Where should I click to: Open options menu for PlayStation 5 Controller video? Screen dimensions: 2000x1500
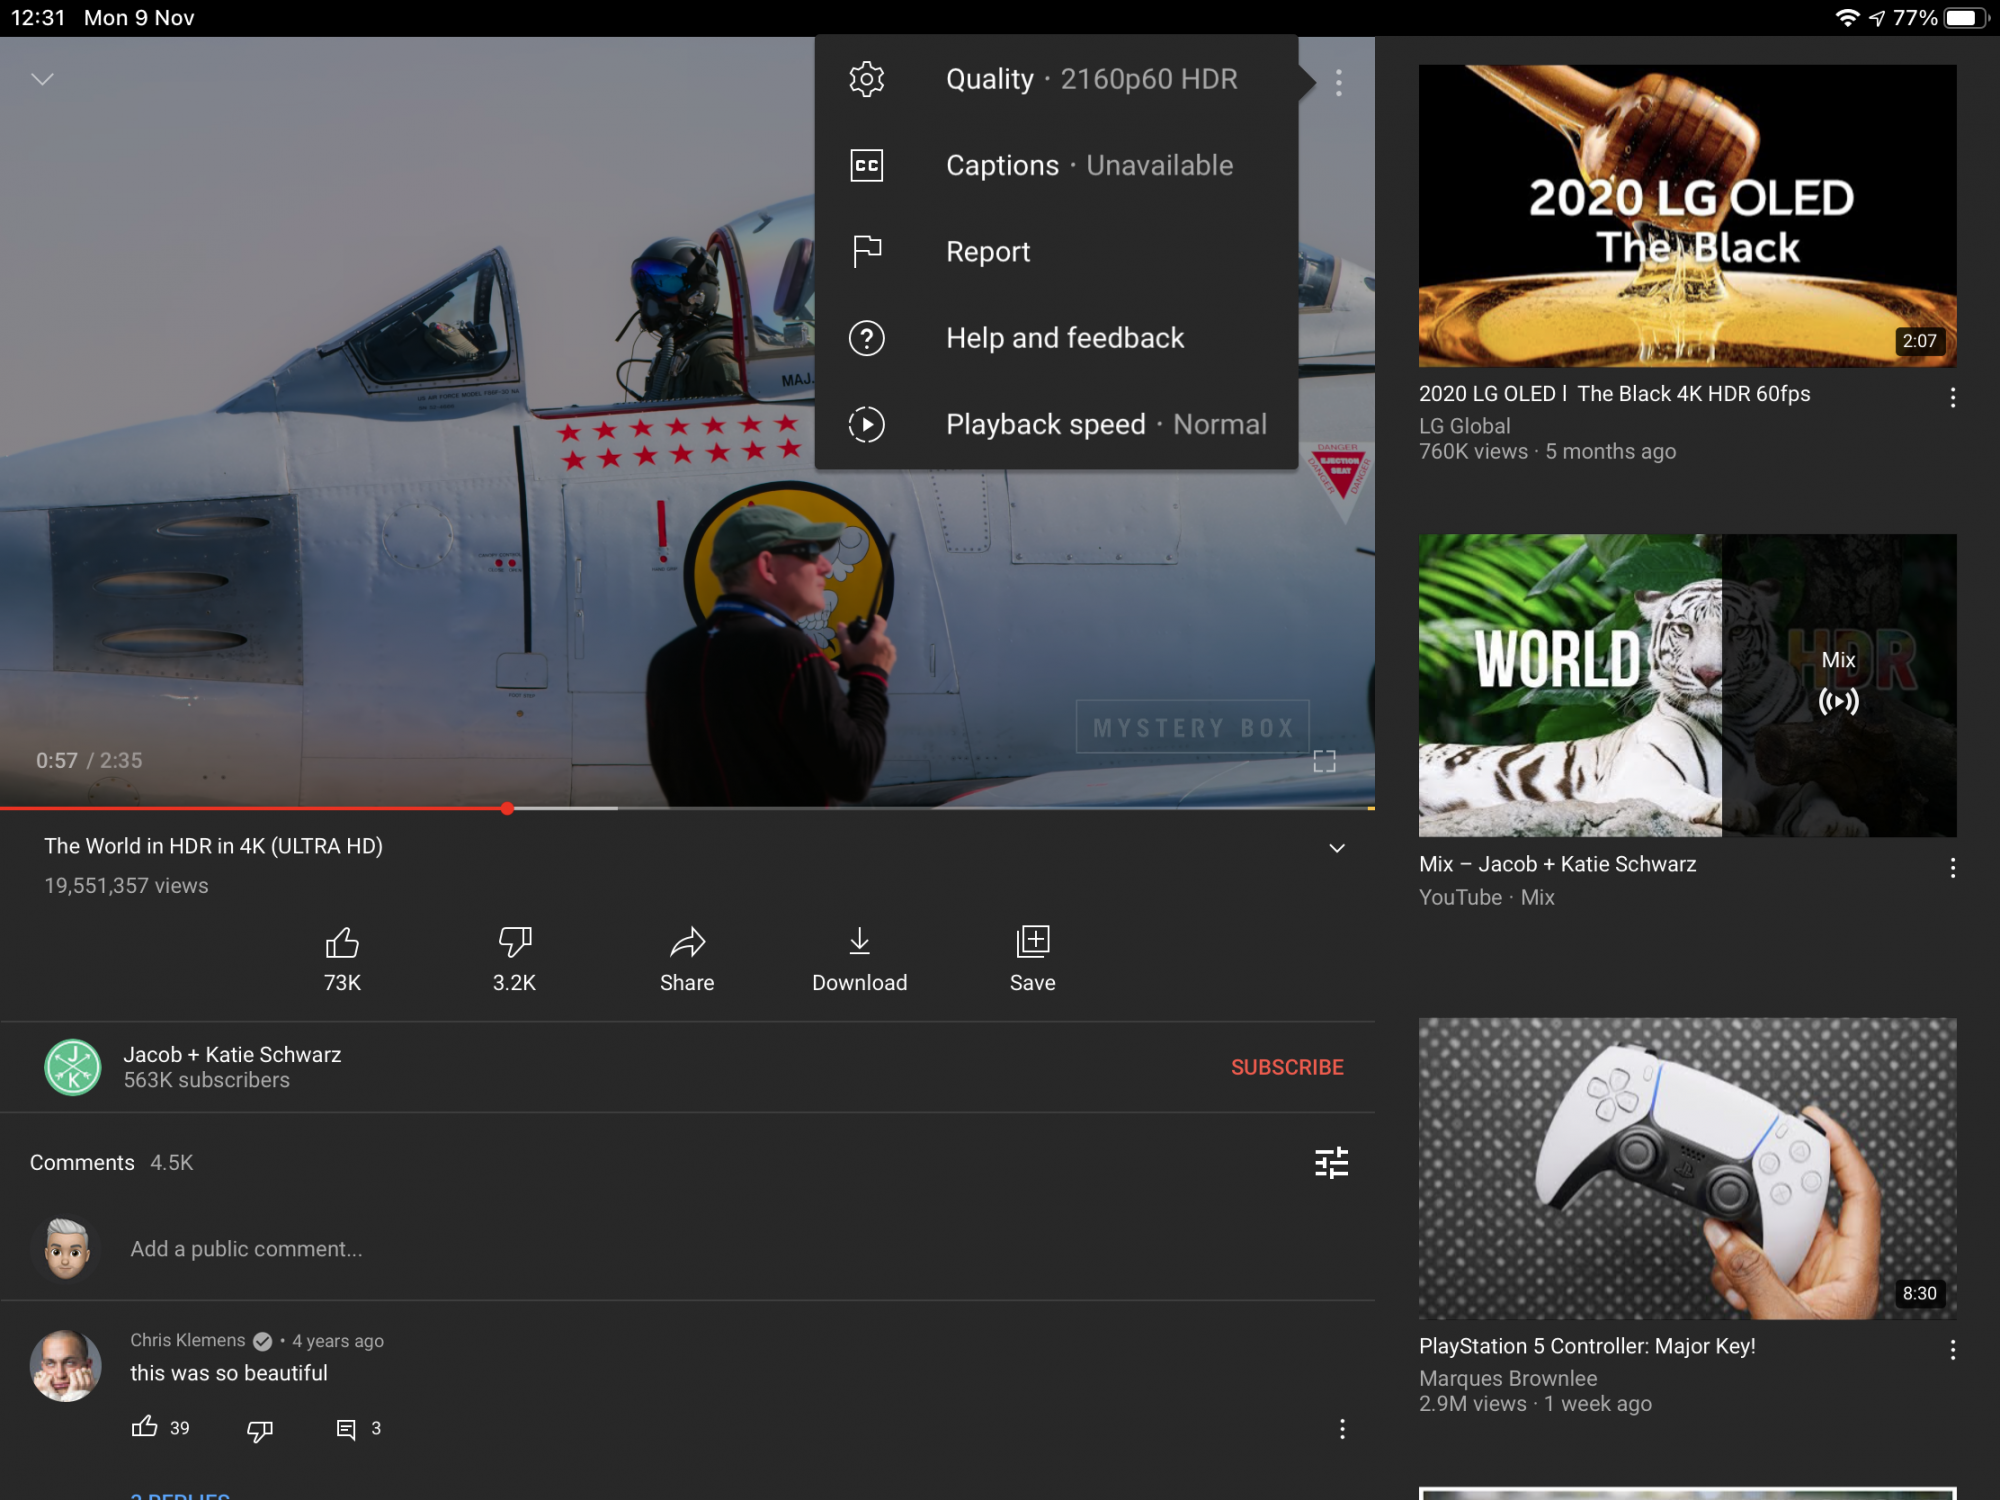pyautogui.click(x=1952, y=1350)
